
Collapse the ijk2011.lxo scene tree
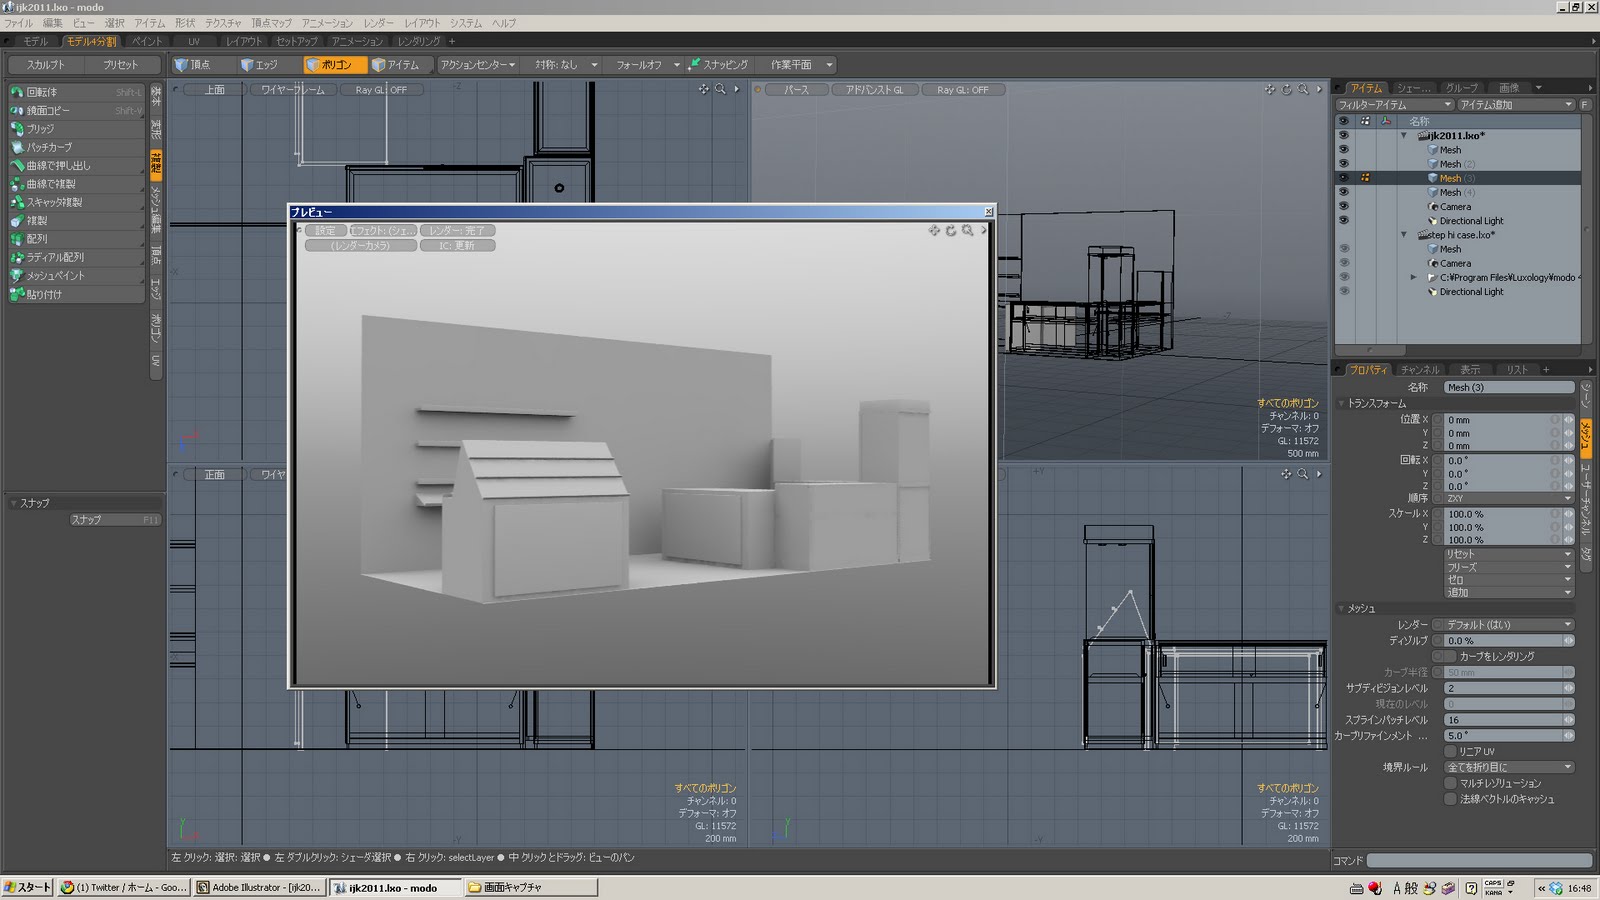(x=1404, y=136)
